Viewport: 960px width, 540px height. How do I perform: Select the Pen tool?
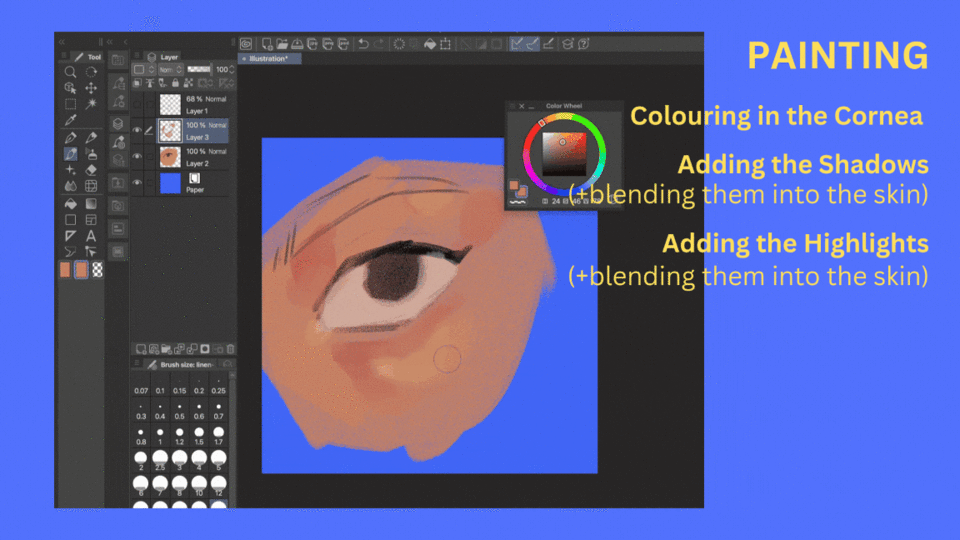click(70, 137)
